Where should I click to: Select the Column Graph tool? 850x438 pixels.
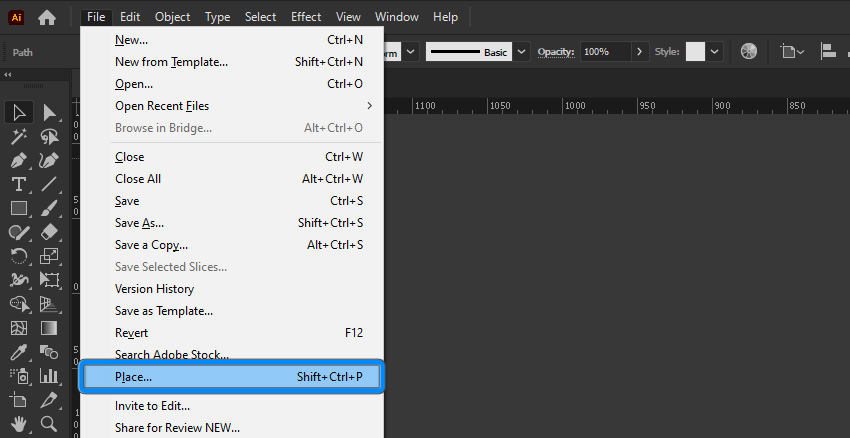coord(49,376)
